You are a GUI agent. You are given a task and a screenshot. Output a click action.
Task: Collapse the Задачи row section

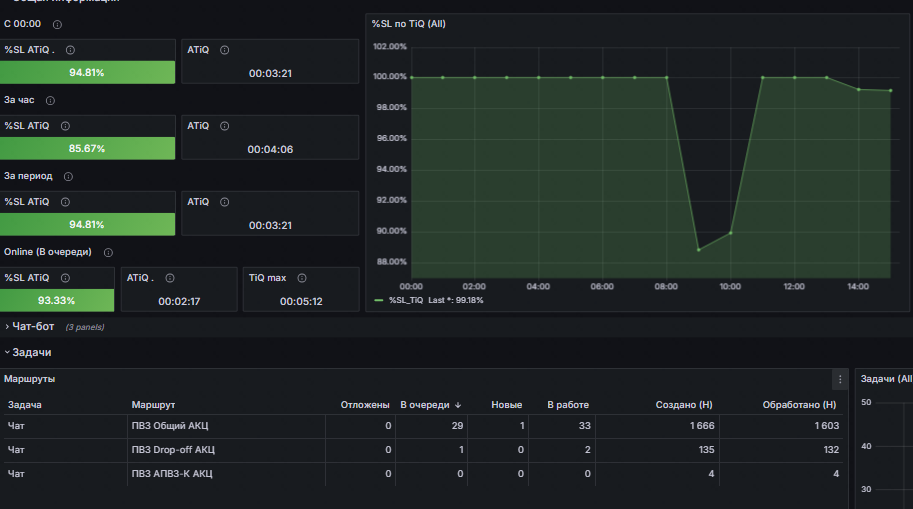[31, 352]
